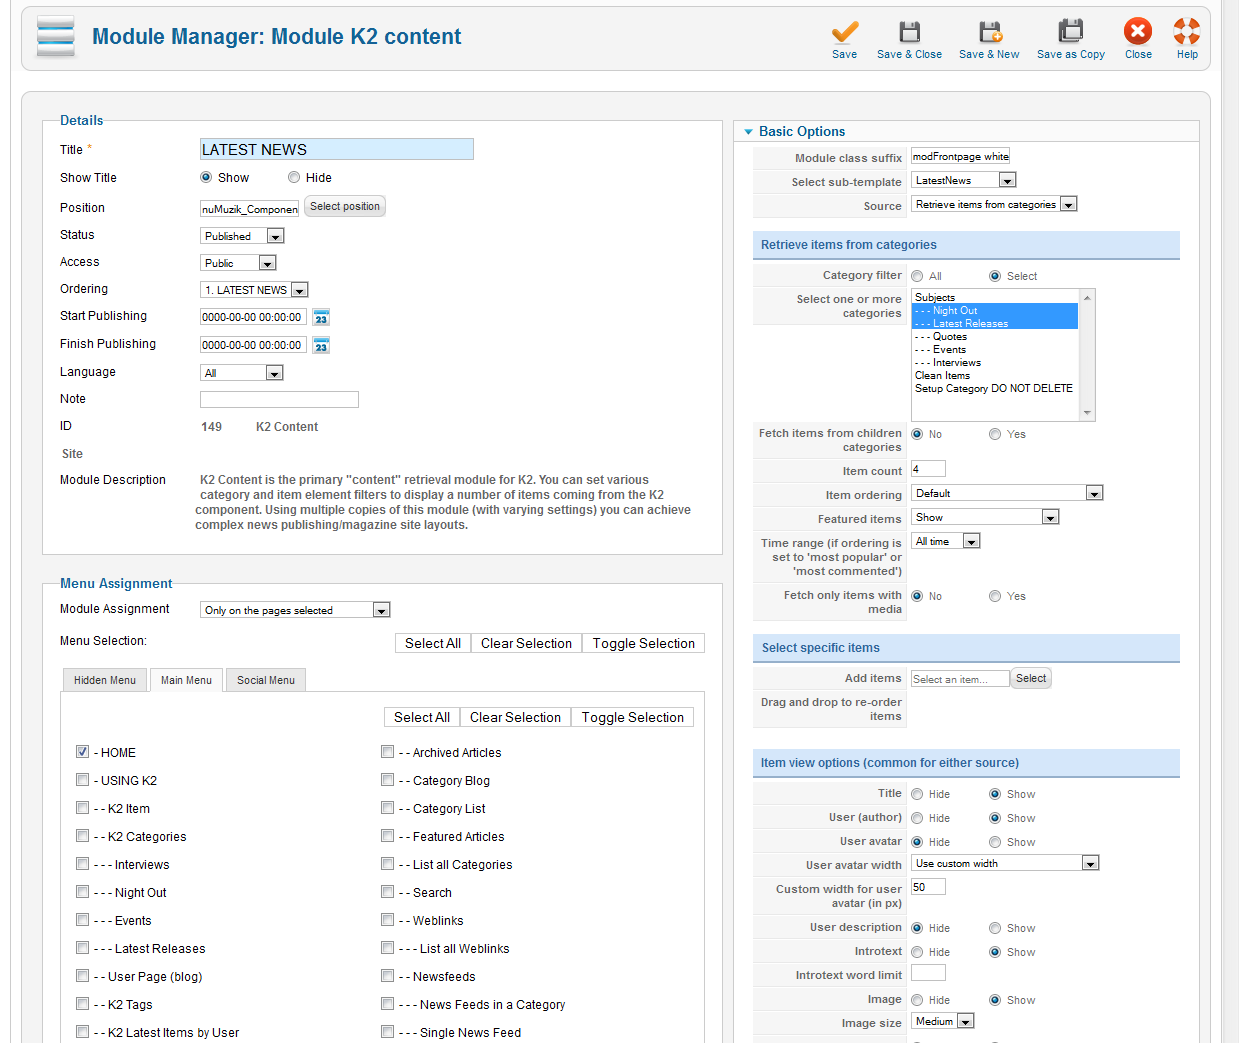Open Help with the lifebuoy icon
1249x1043 pixels.
click(1187, 32)
